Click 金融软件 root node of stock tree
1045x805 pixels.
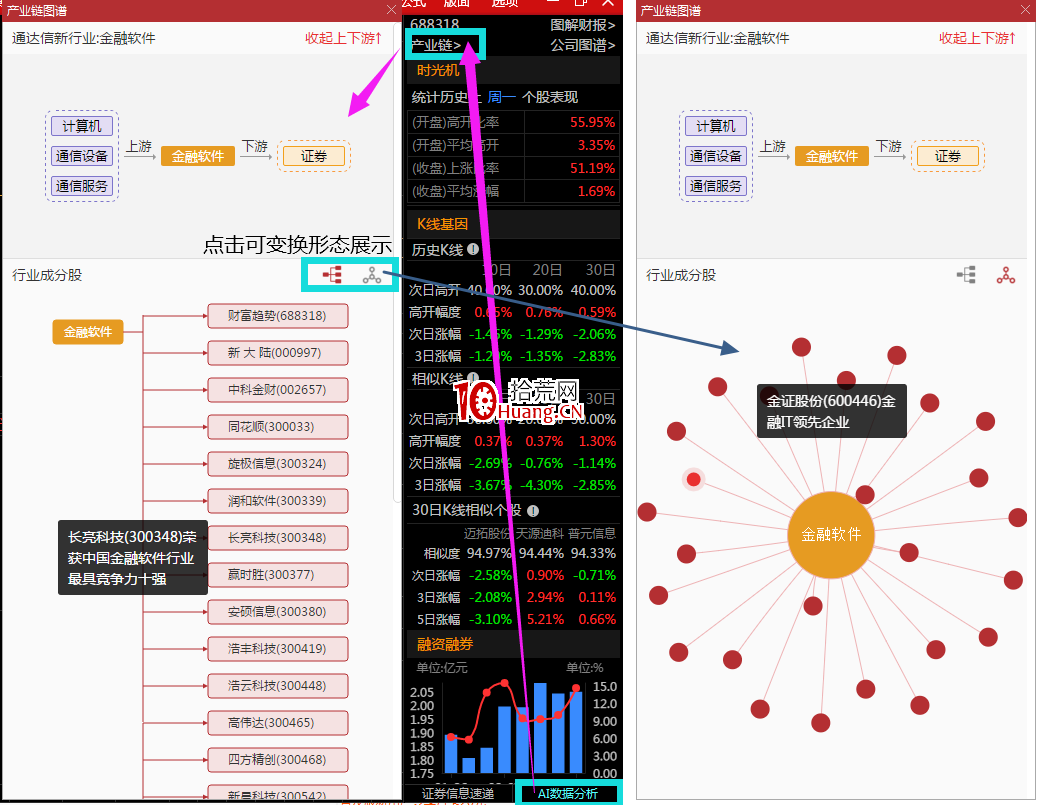[88, 332]
